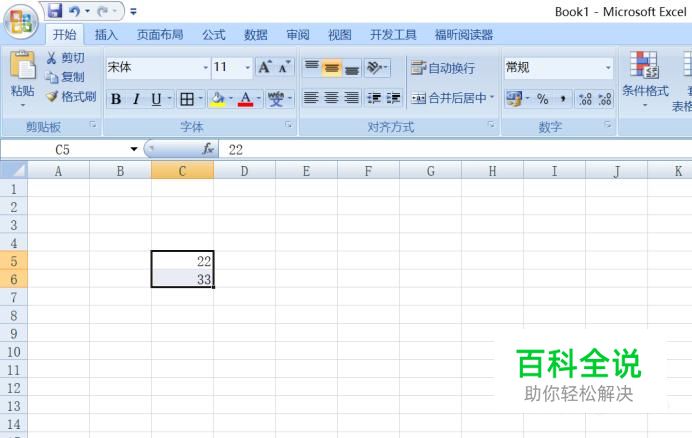Apply accounting number format icon
Viewport: 692px width, 438px height.
point(514,99)
